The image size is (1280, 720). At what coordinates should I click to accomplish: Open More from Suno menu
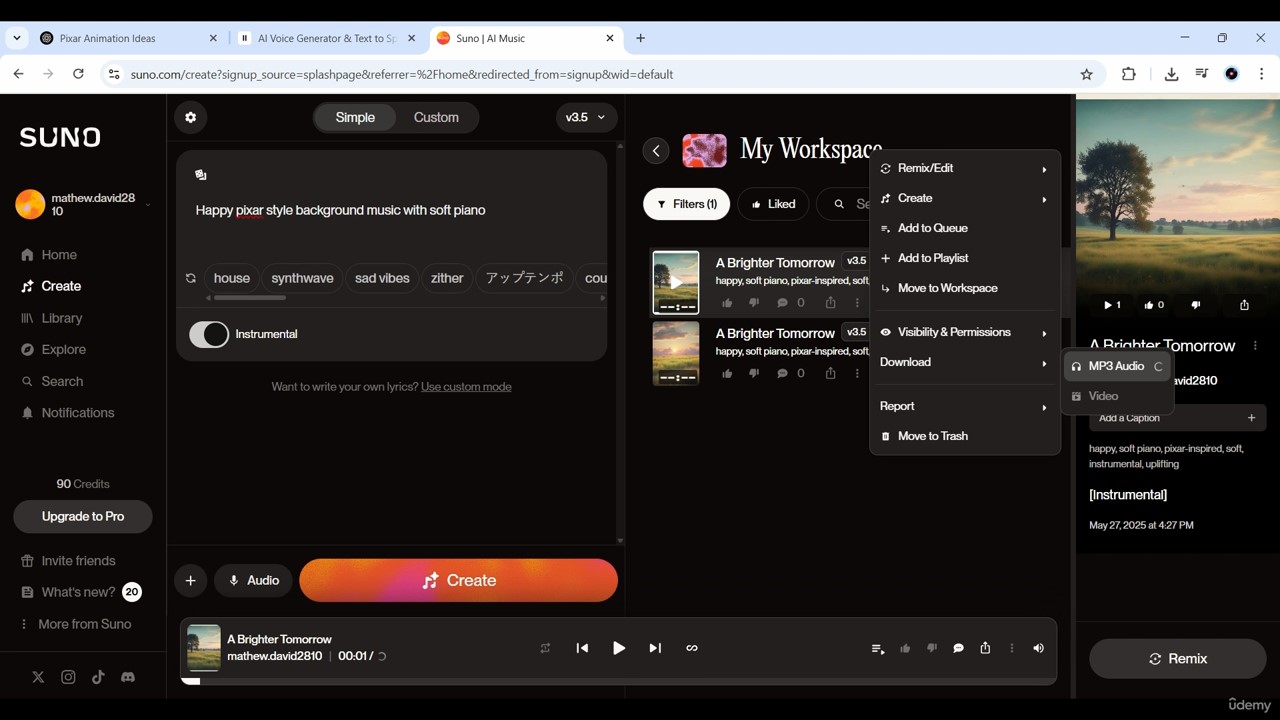(x=76, y=624)
